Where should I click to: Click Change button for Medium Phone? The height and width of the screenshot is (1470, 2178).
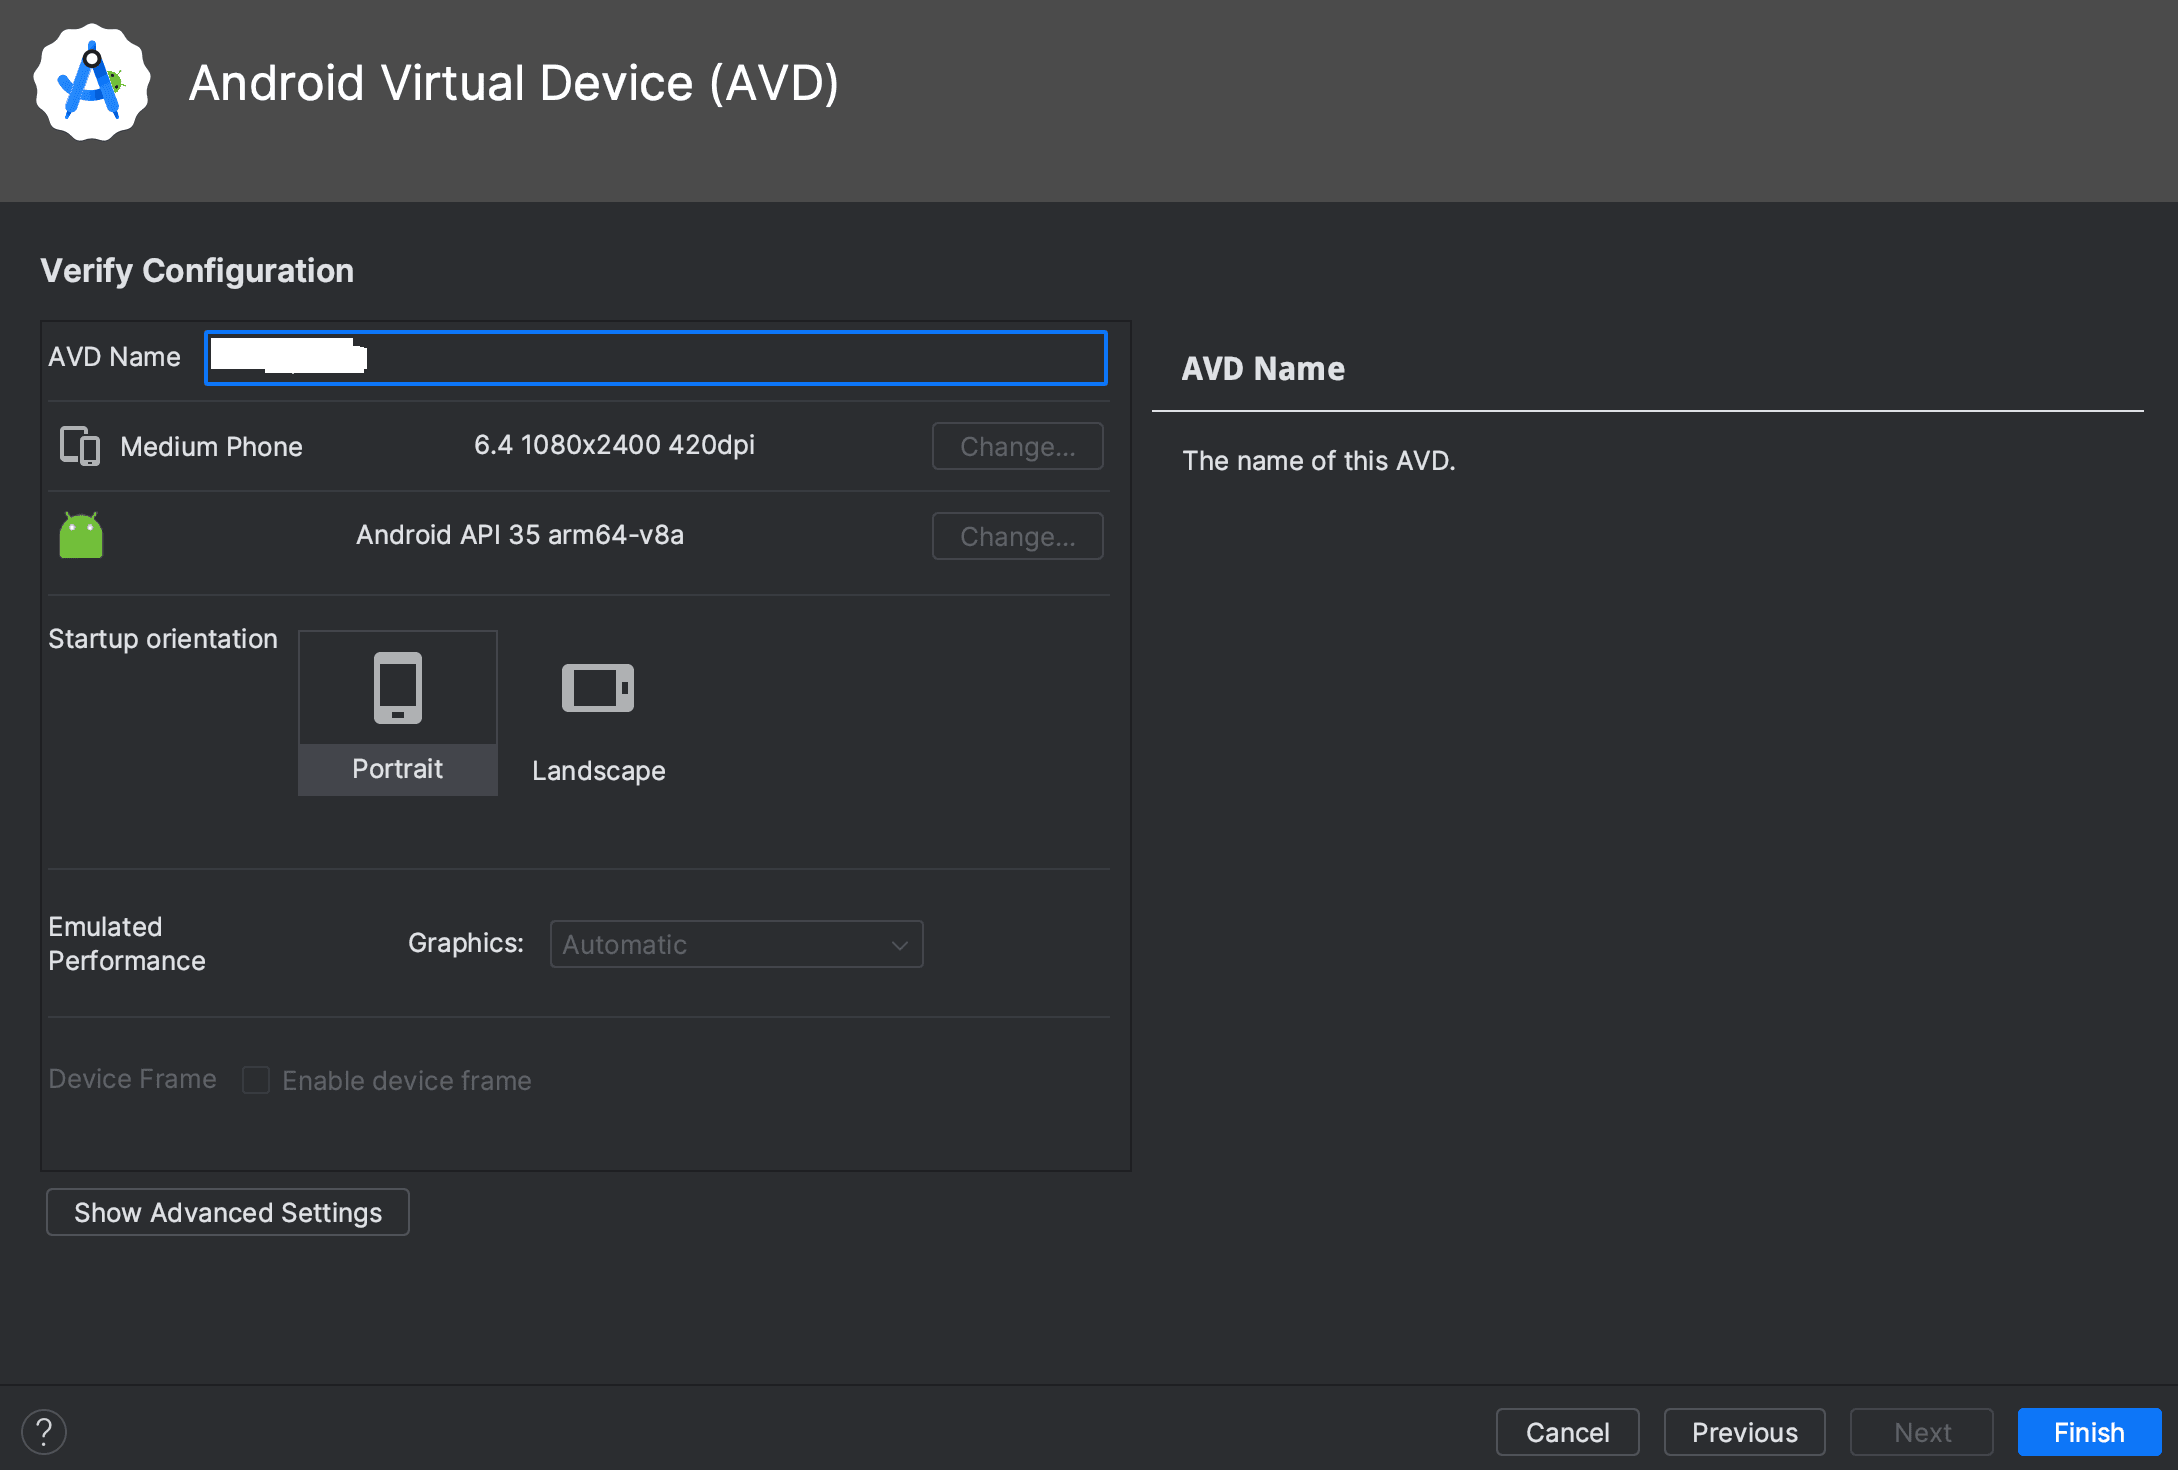(1018, 446)
